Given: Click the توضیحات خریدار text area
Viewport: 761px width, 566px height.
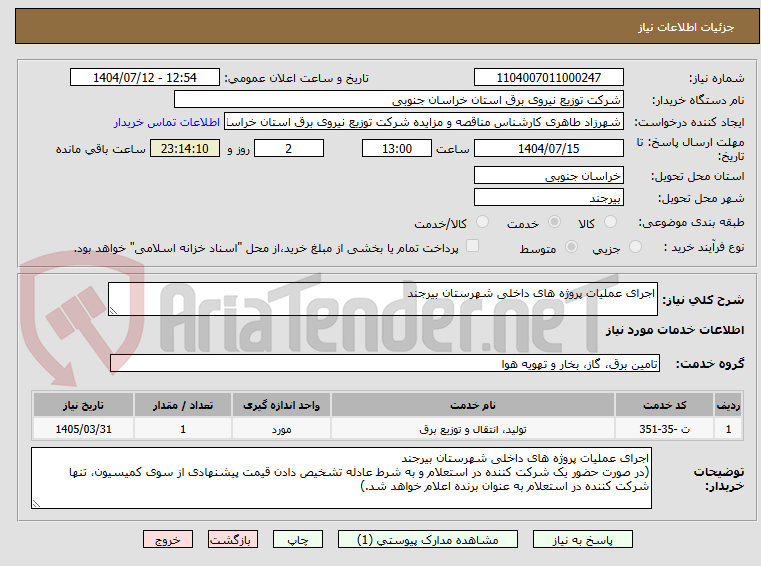Looking at the screenshot, I should [341, 478].
